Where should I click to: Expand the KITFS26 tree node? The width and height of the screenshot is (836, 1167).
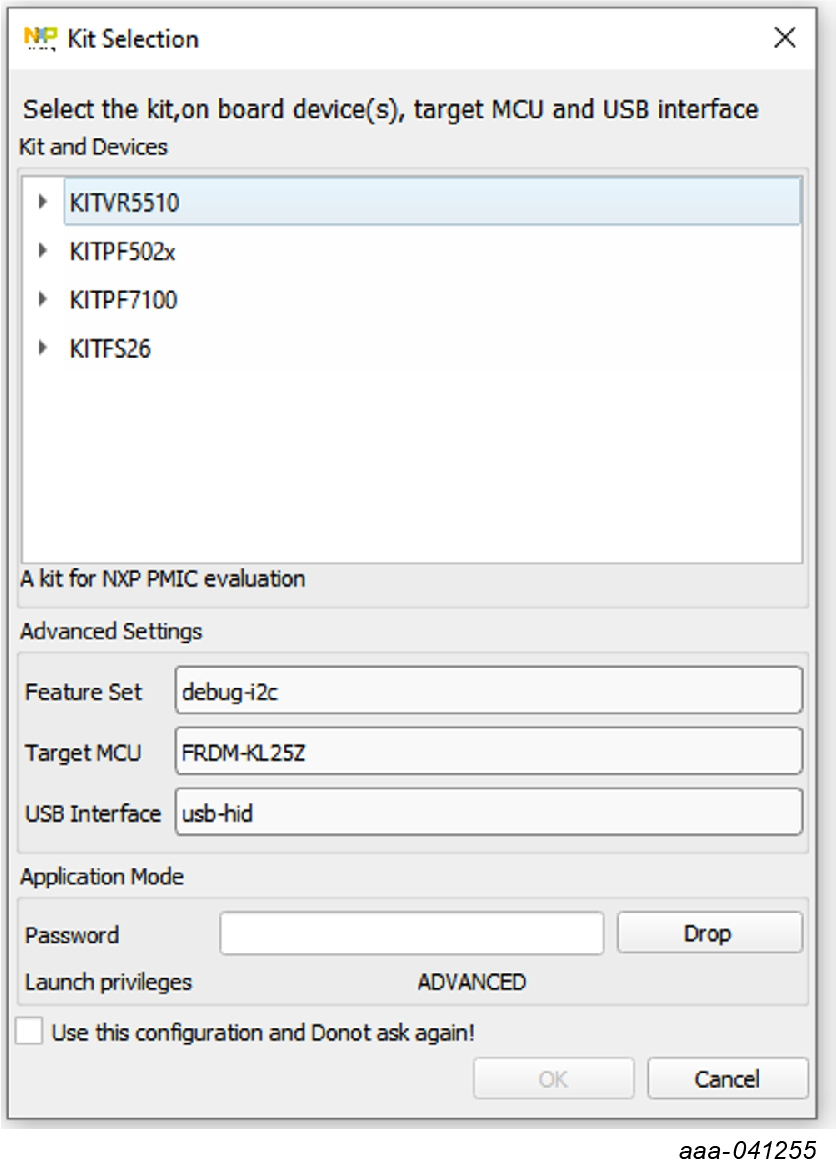point(43,349)
